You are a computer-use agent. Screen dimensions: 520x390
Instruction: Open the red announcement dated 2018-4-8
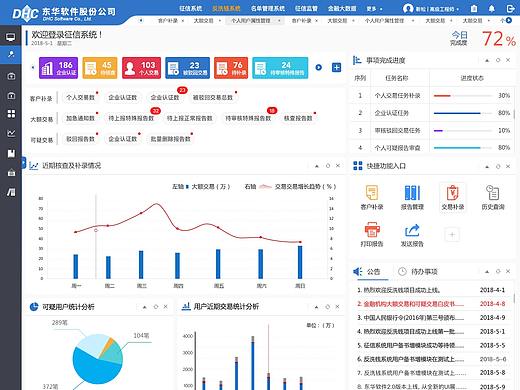tap(431, 304)
